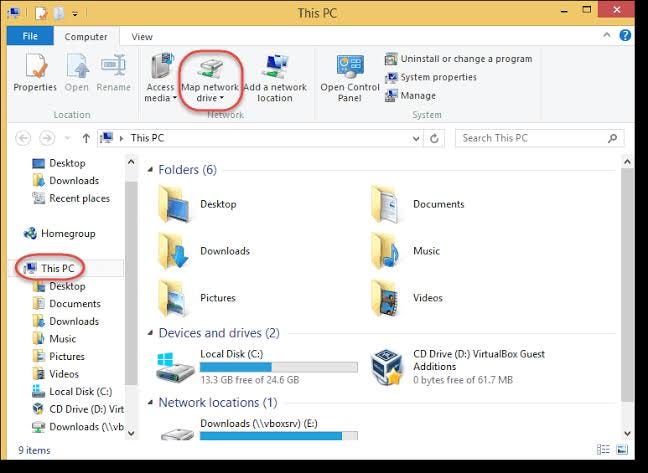Select the Pictures folder icon in main pane
The width and height of the screenshot is (648, 473).
point(173,298)
